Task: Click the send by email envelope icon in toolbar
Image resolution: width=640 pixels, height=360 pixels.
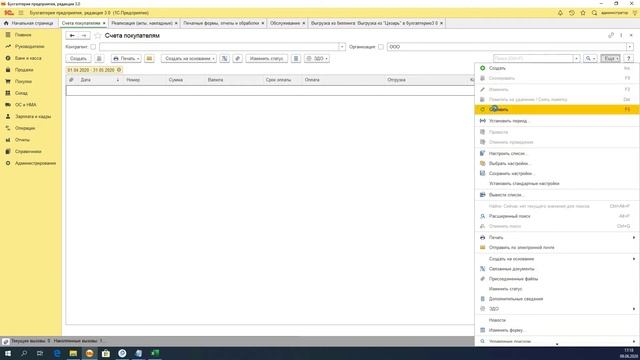Action: pyautogui.click(x=149, y=59)
